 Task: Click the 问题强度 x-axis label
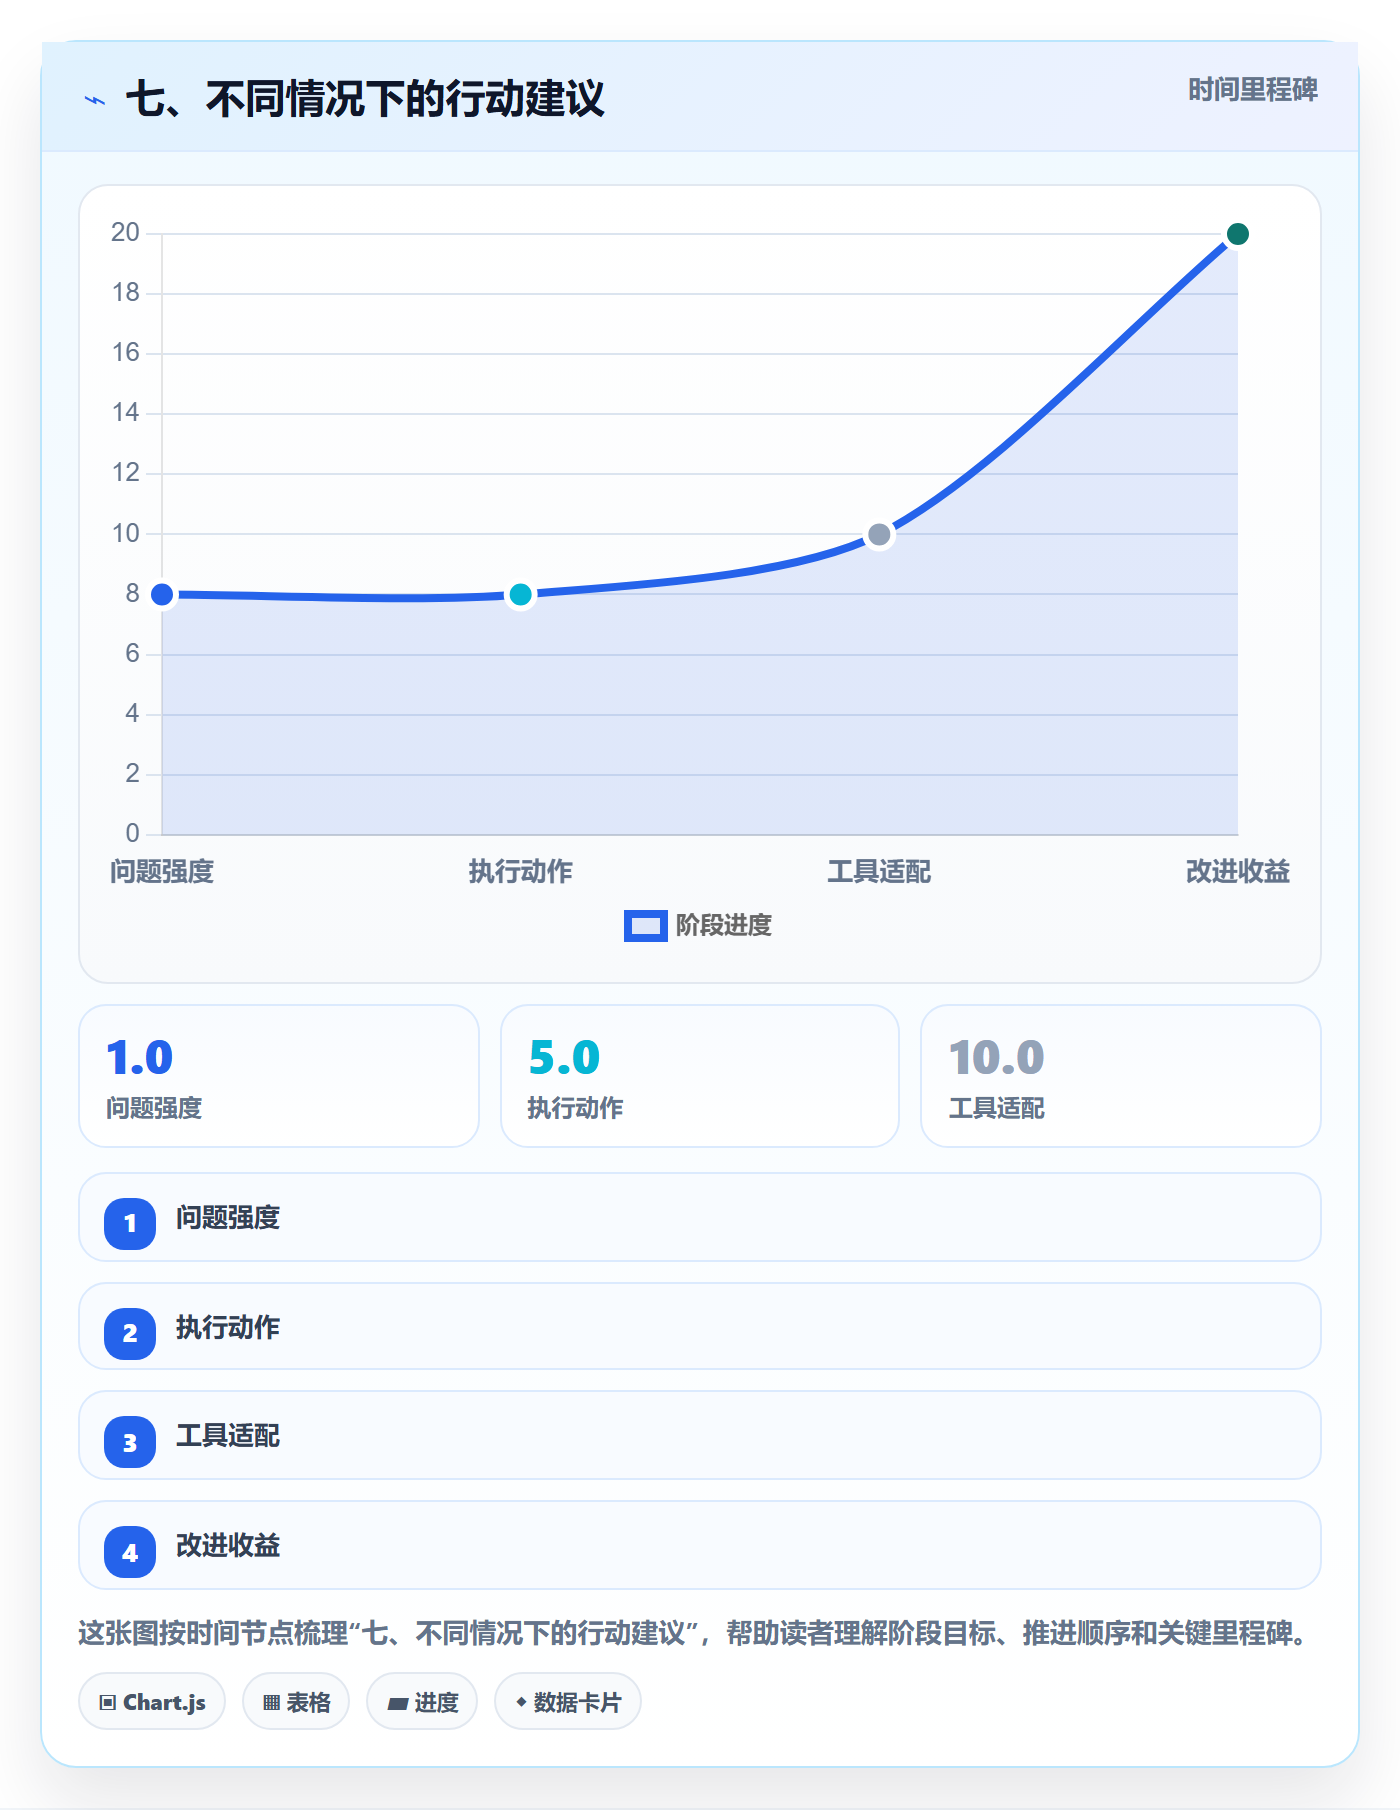tap(162, 872)
